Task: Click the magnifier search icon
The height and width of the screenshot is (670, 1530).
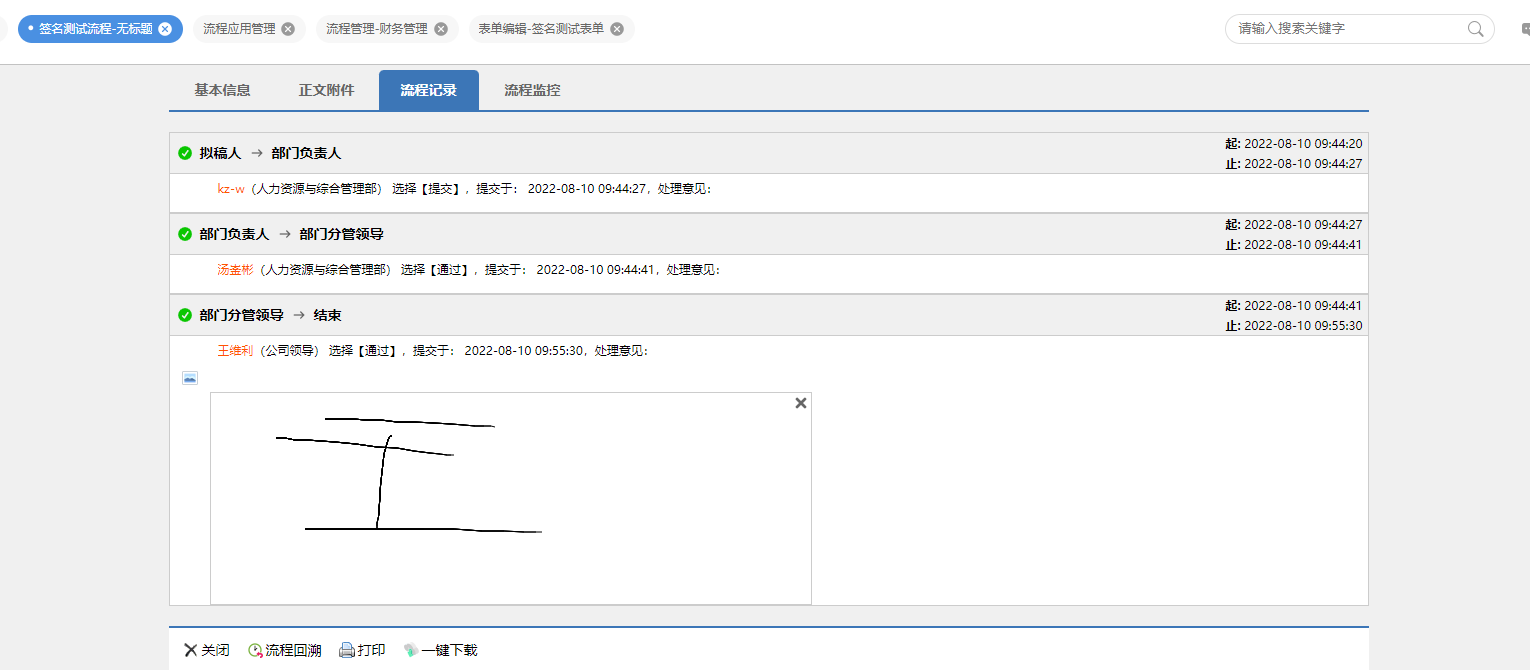Action: [x=1476, y=29]
